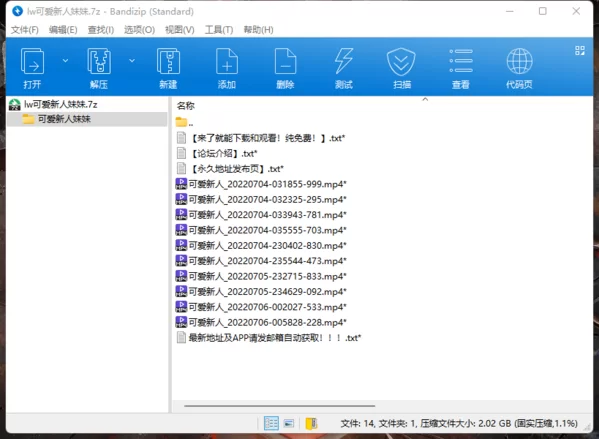Open the 工具(T) menu
599x439 pixels.
point(219,29)
